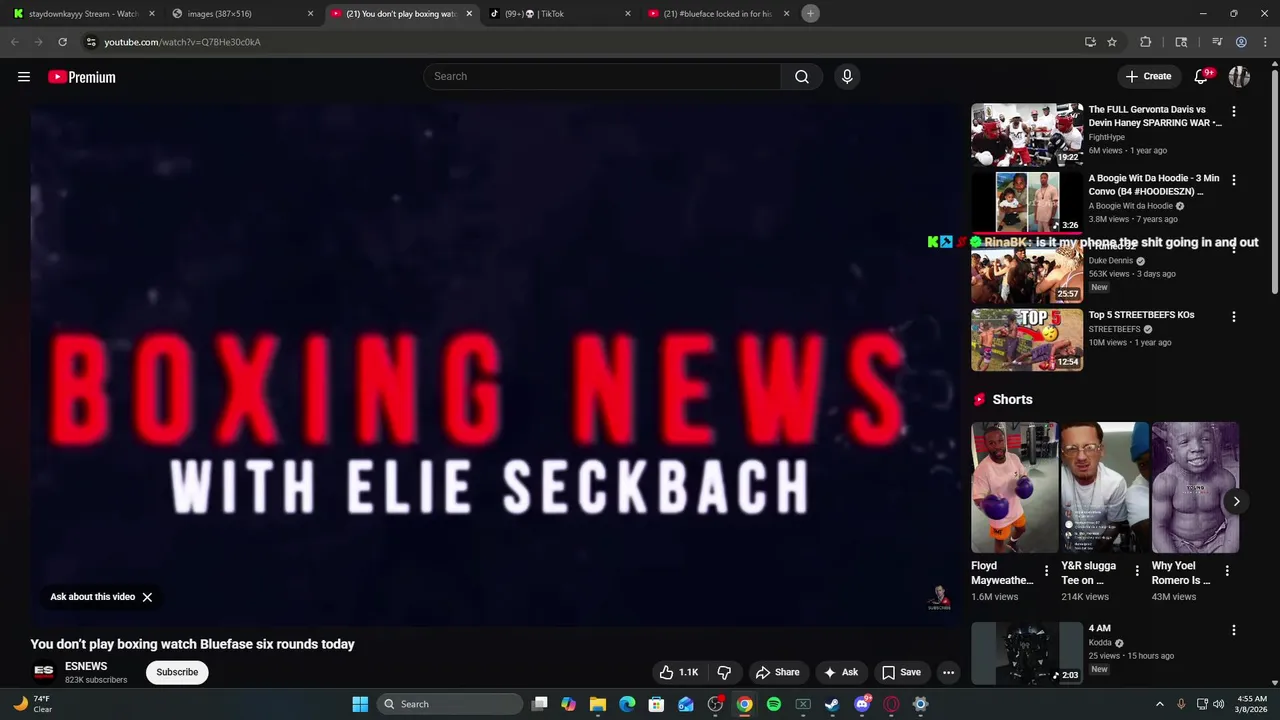Viewport: 1280px width, 720px height.
Task: Open Windows Start menu
Action: [360, 704]
